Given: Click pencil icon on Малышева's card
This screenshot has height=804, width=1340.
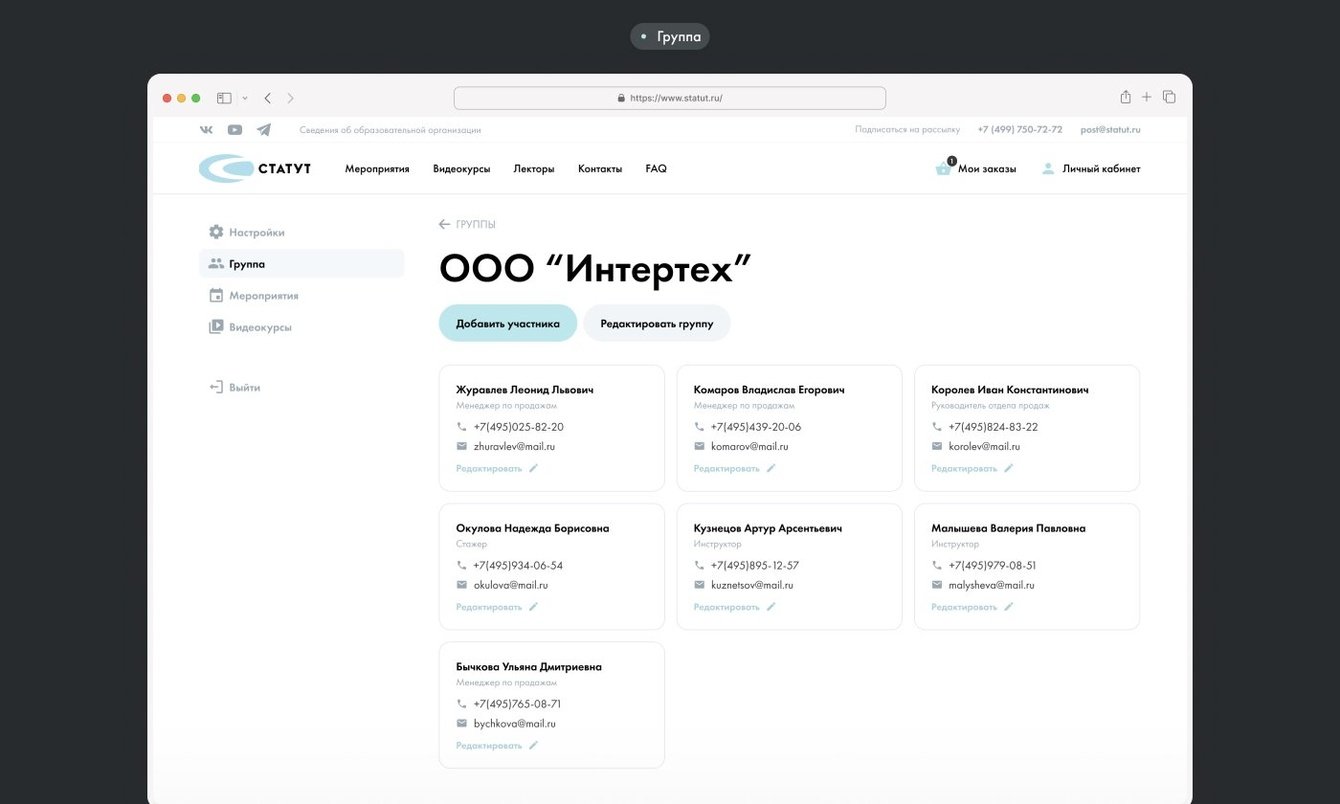Looking at the screenshot, I should (x=1008, y=607).
